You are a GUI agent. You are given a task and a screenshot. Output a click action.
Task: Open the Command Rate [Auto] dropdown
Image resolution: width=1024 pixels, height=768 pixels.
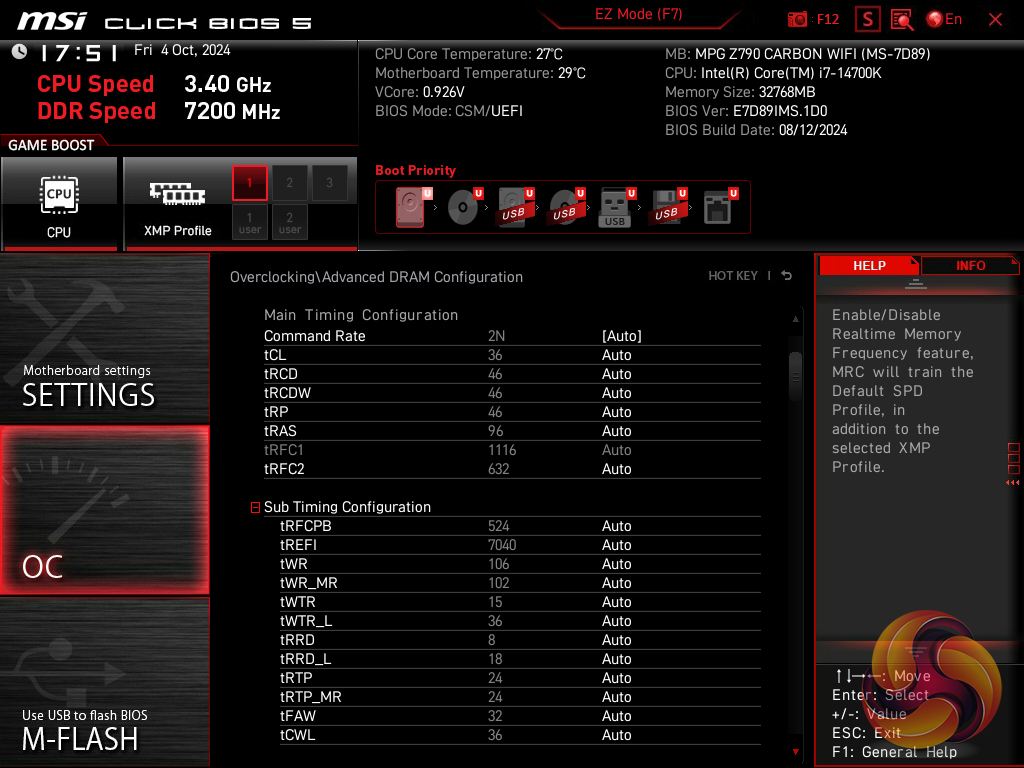point(622,336)
